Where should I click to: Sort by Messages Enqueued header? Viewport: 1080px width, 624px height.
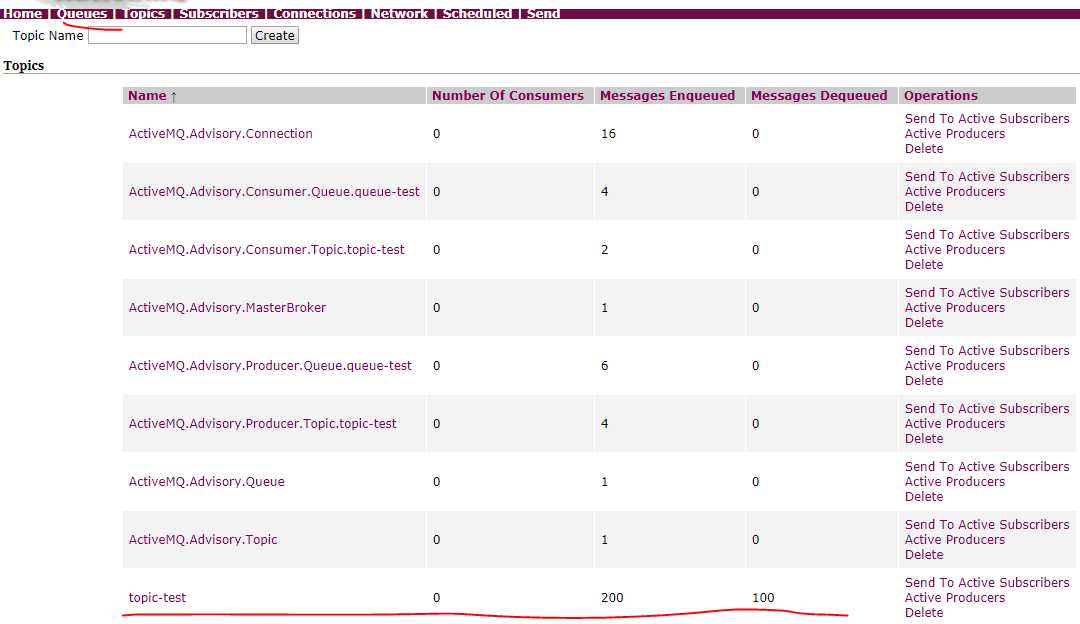point(667,96)
